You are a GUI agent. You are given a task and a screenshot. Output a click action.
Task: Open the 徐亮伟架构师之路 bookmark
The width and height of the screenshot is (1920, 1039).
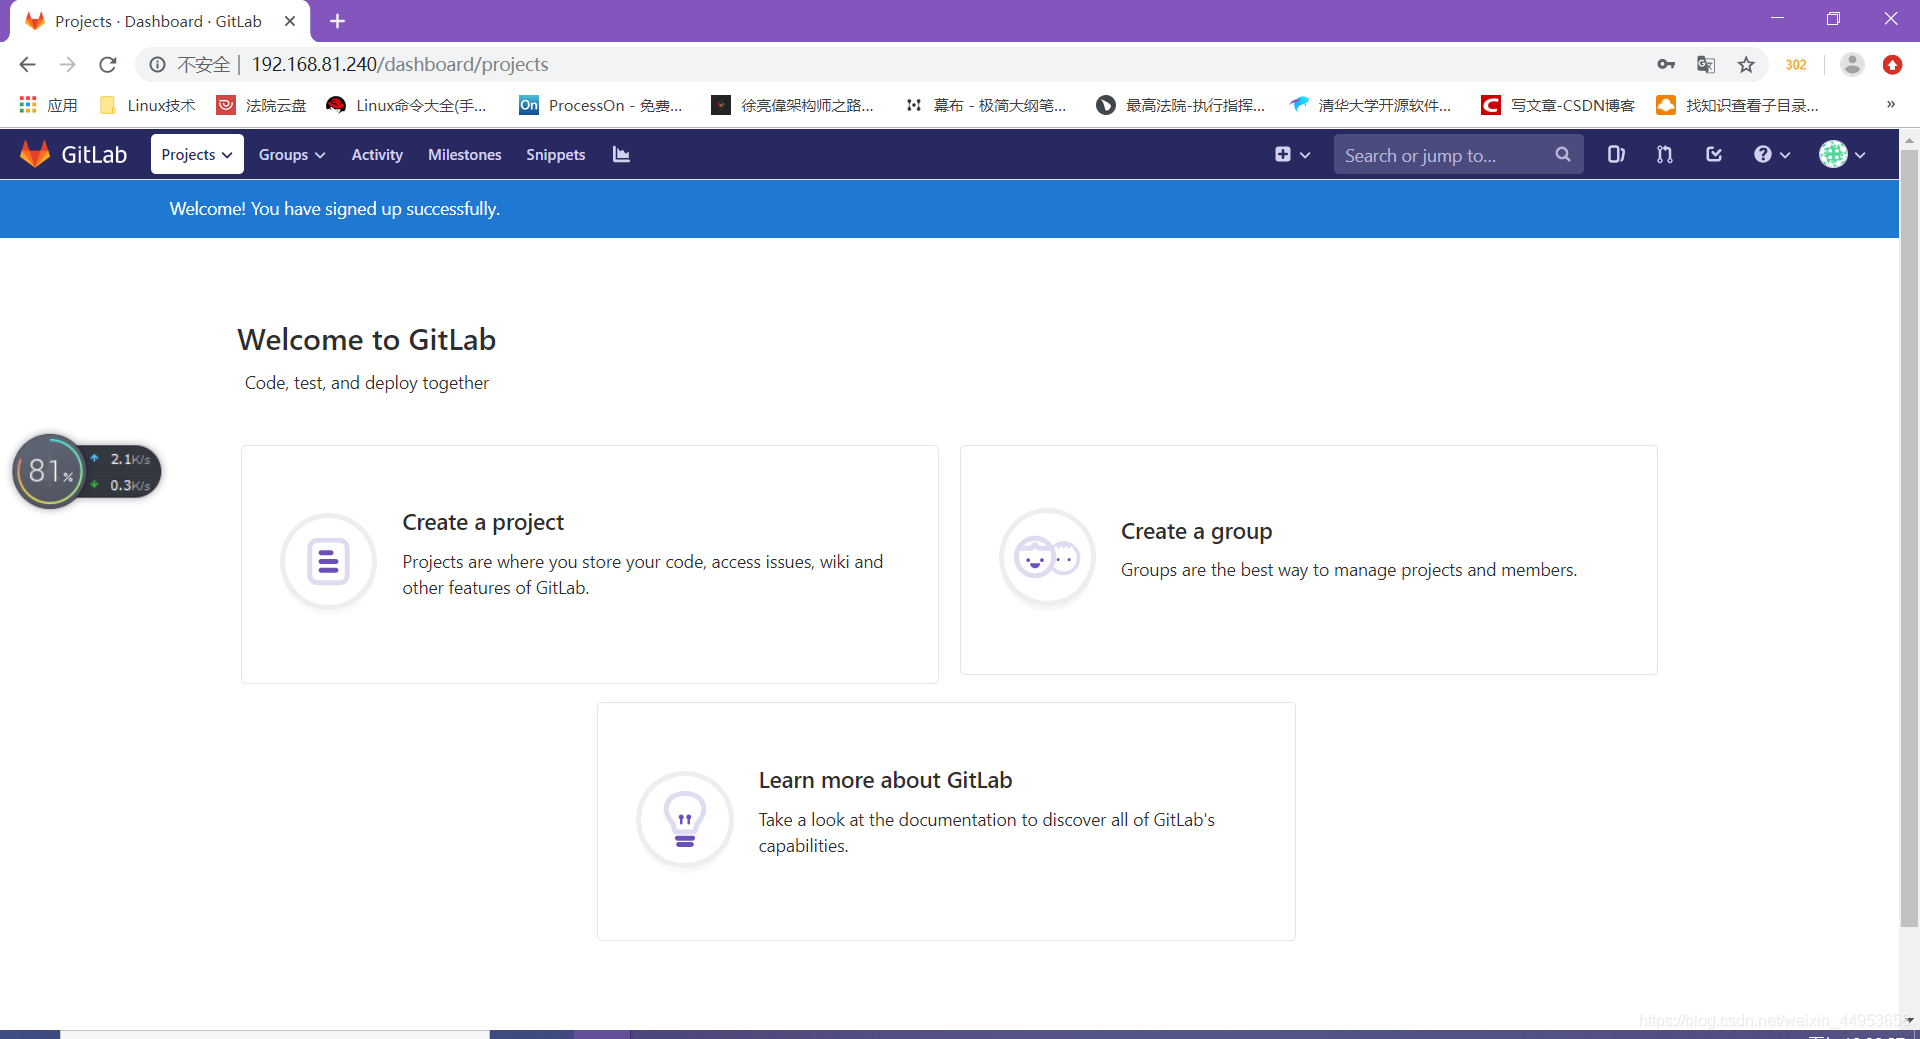[x=792, y=105]
